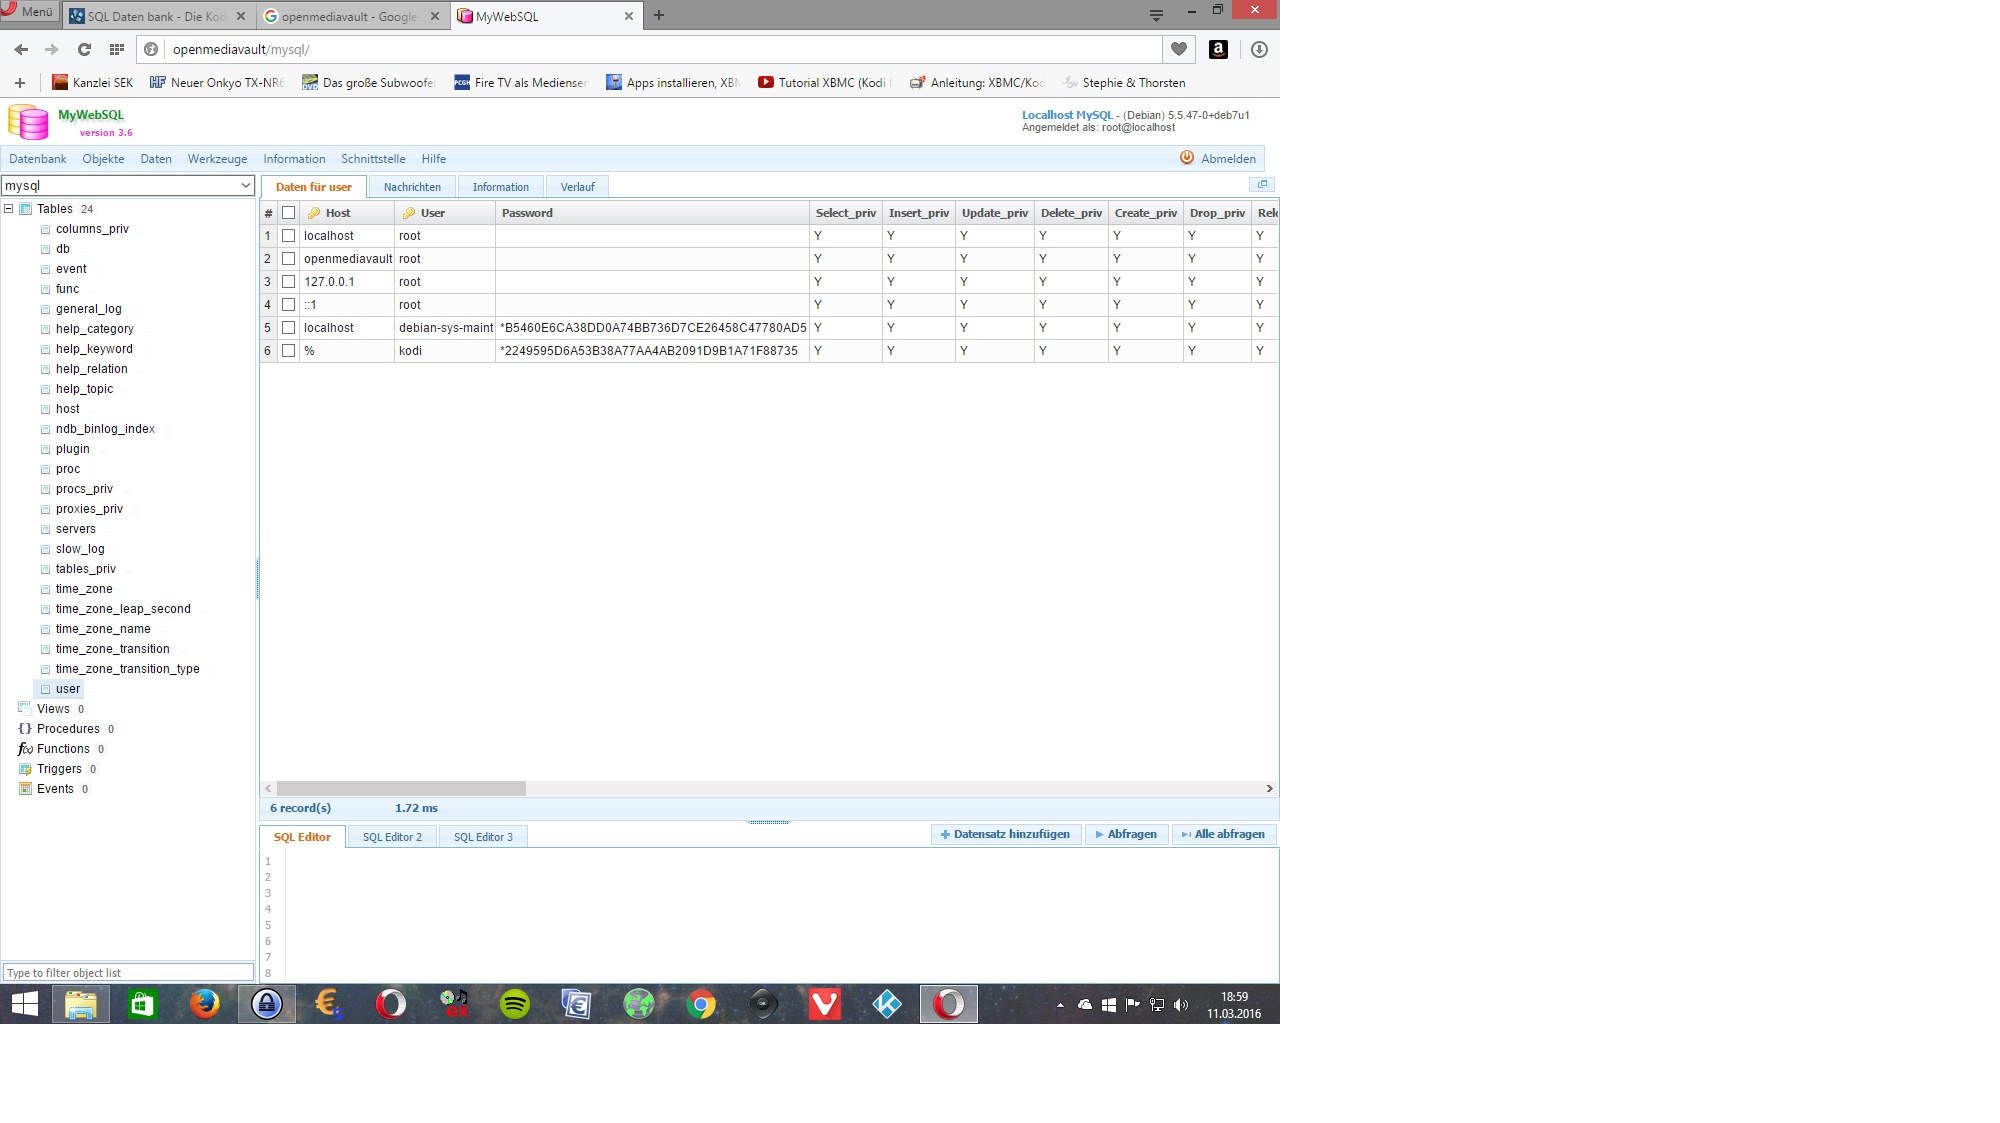
Task: Select the user table in tree
Action: click(68, 689)
